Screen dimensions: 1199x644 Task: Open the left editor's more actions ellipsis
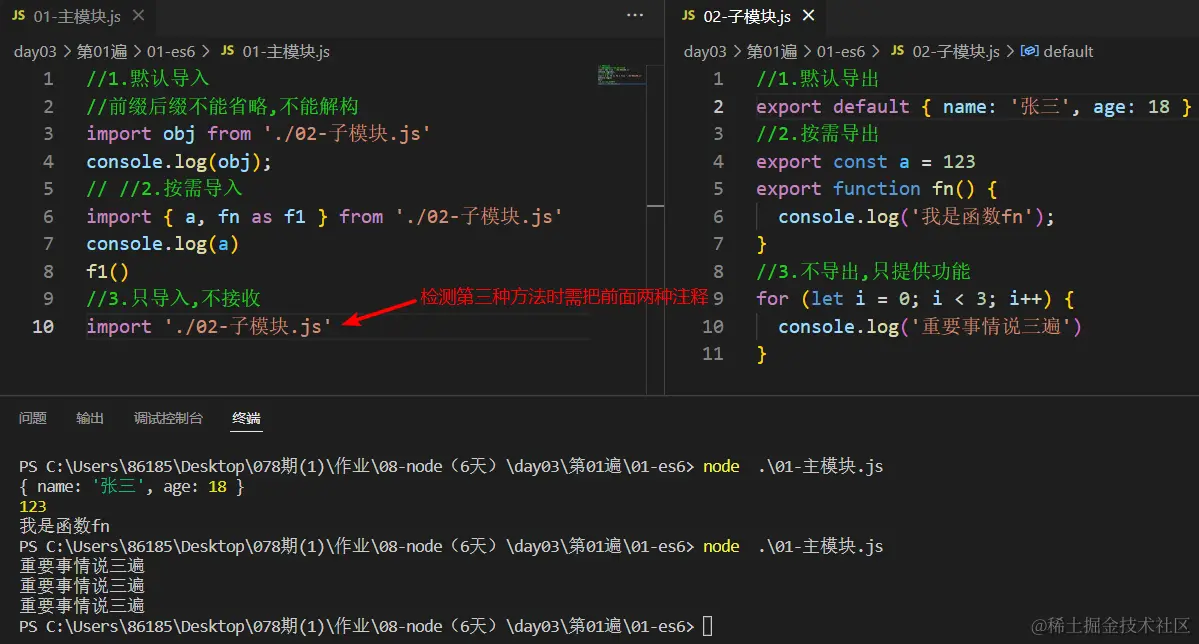click(635, 15)
